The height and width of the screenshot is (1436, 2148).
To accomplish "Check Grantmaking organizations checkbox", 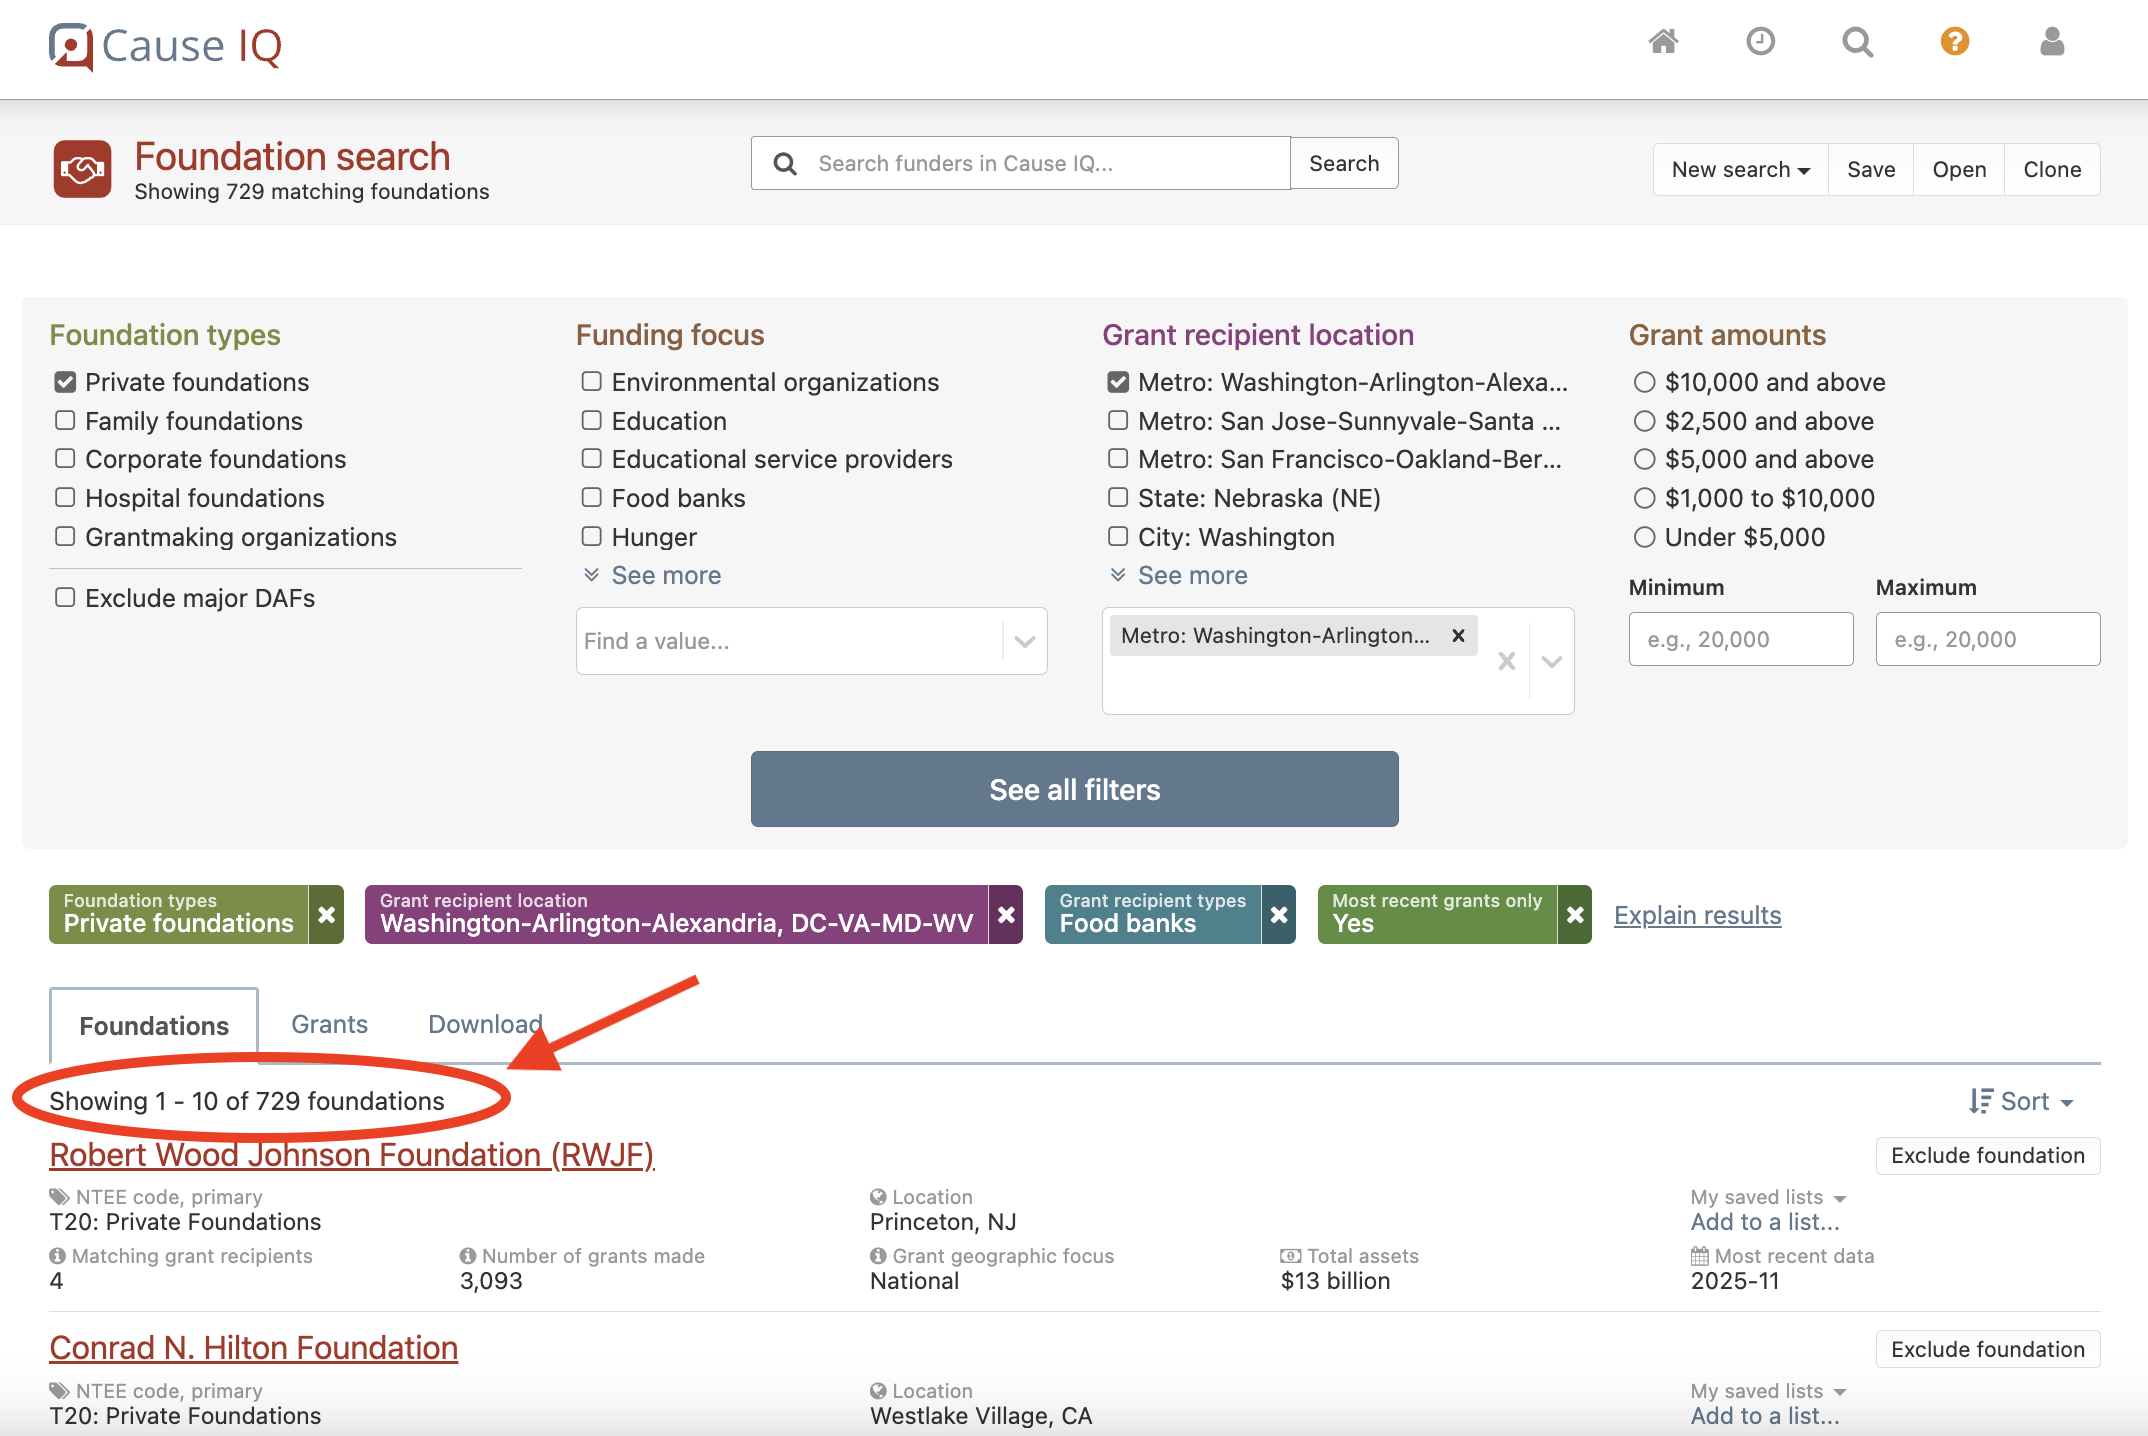I will click(65, 537).
